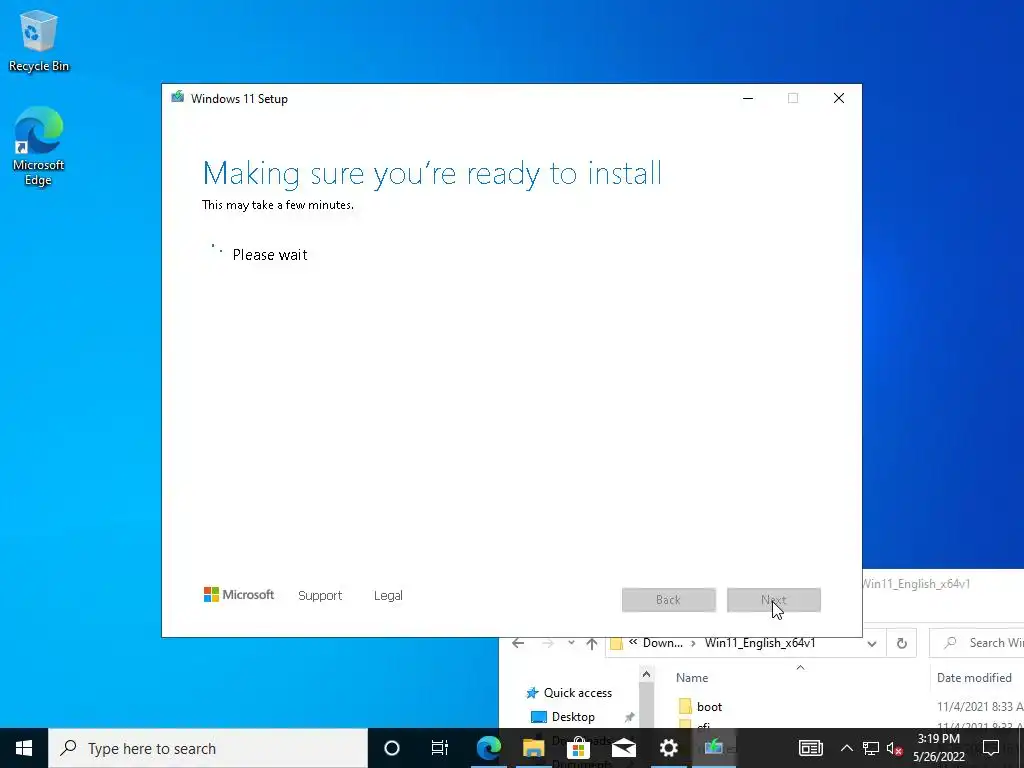The width and height of the screenshot is (1024, 768).
Task: Go up one folder in File Explorer
Action: (592, 643)
